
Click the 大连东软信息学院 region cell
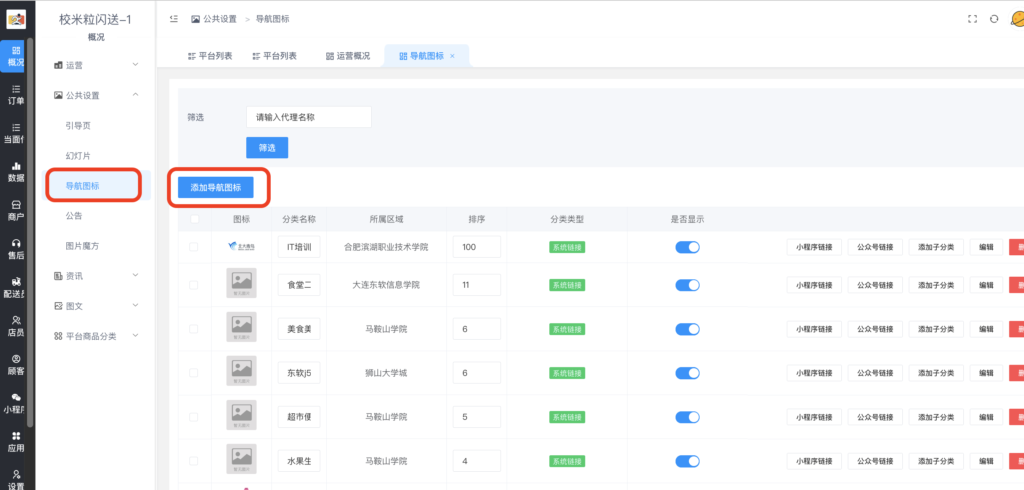[x=386, y=285]
